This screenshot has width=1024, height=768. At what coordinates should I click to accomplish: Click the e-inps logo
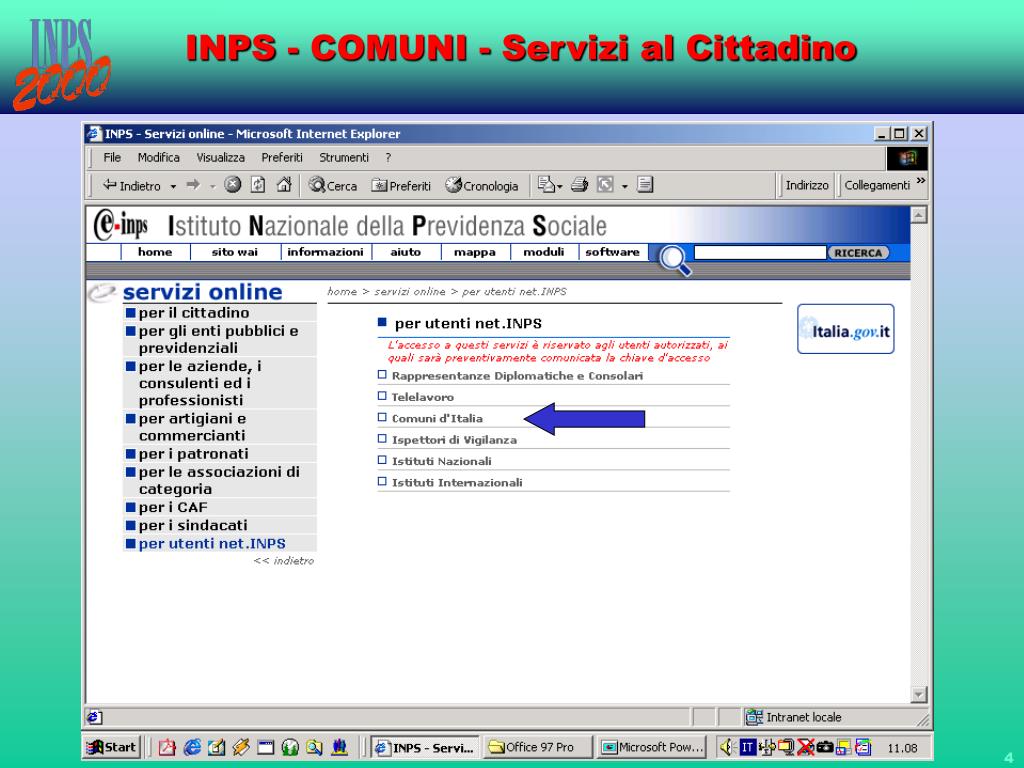coord(121,225)
